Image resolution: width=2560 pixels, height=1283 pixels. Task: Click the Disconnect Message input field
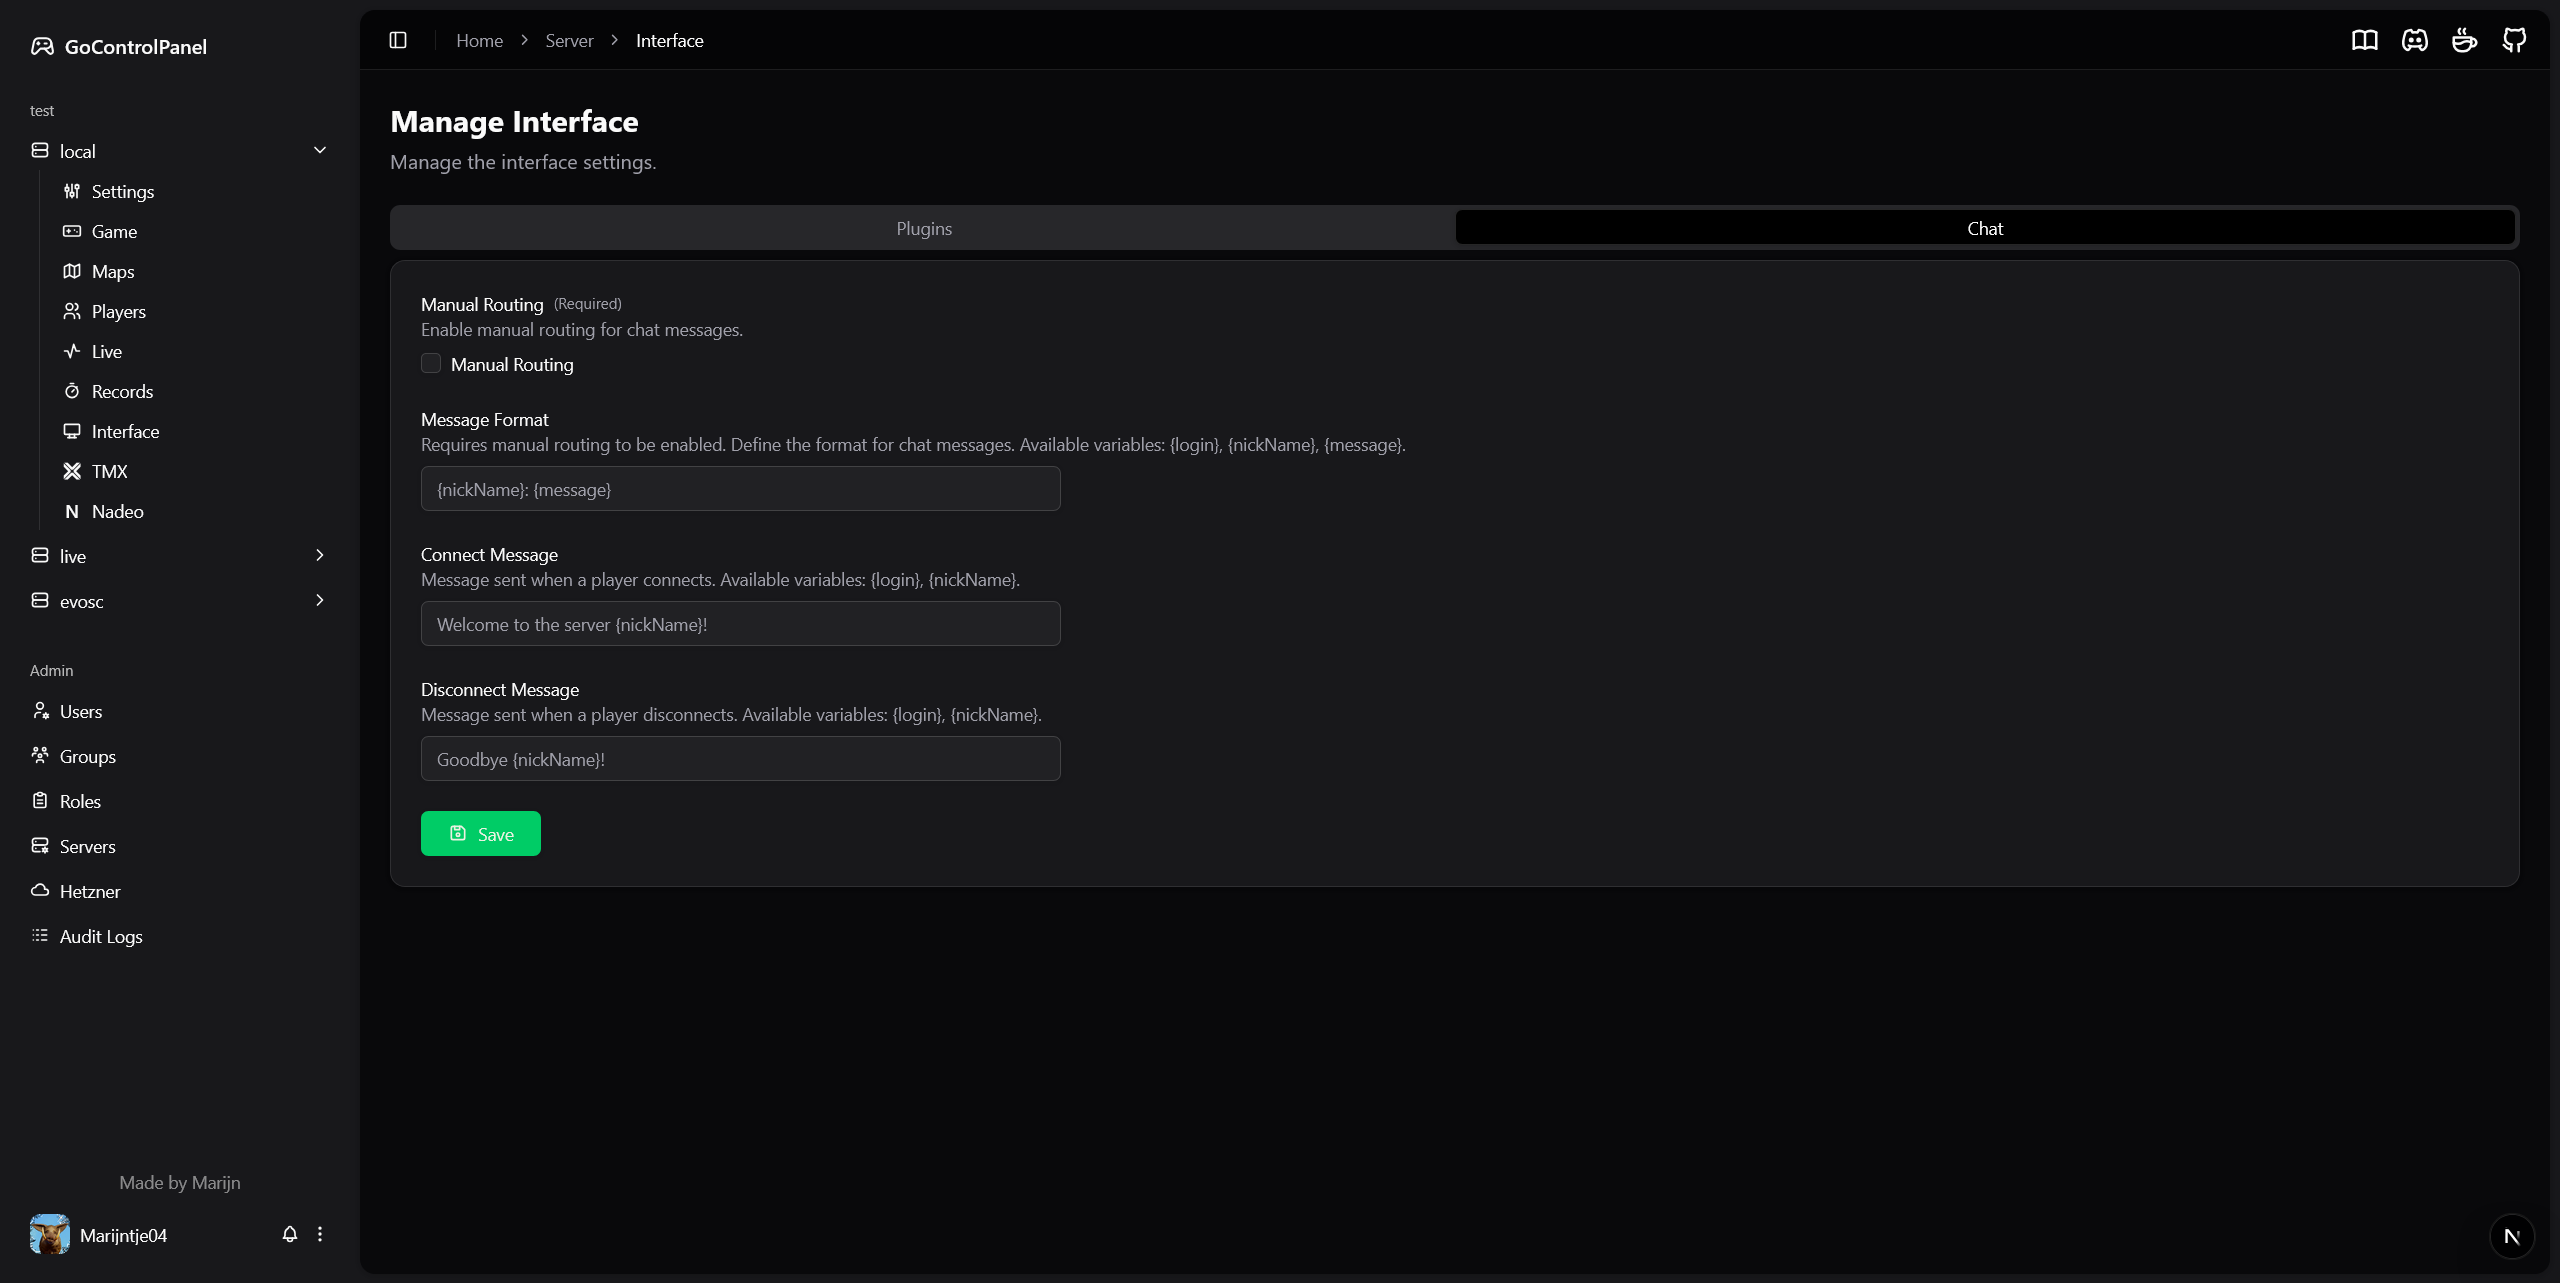click(740, 759)
